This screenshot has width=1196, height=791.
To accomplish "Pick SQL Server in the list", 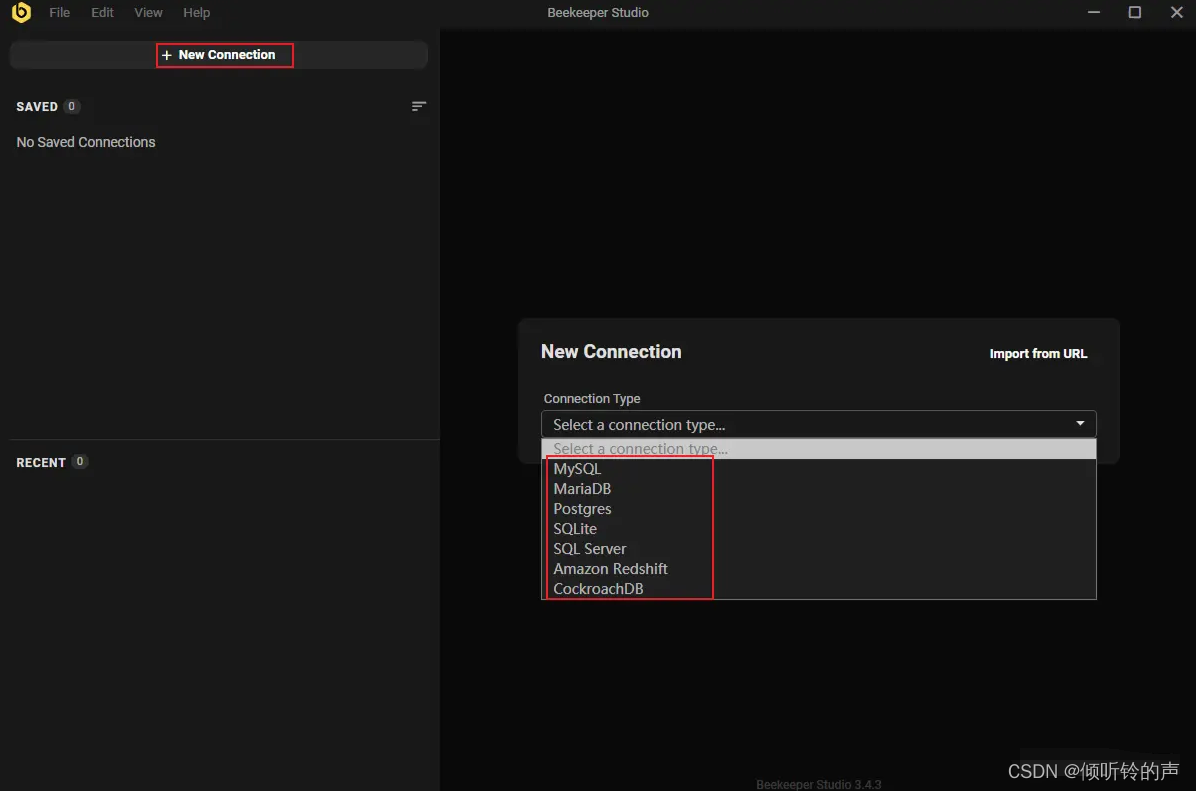I will pos(818,548).
